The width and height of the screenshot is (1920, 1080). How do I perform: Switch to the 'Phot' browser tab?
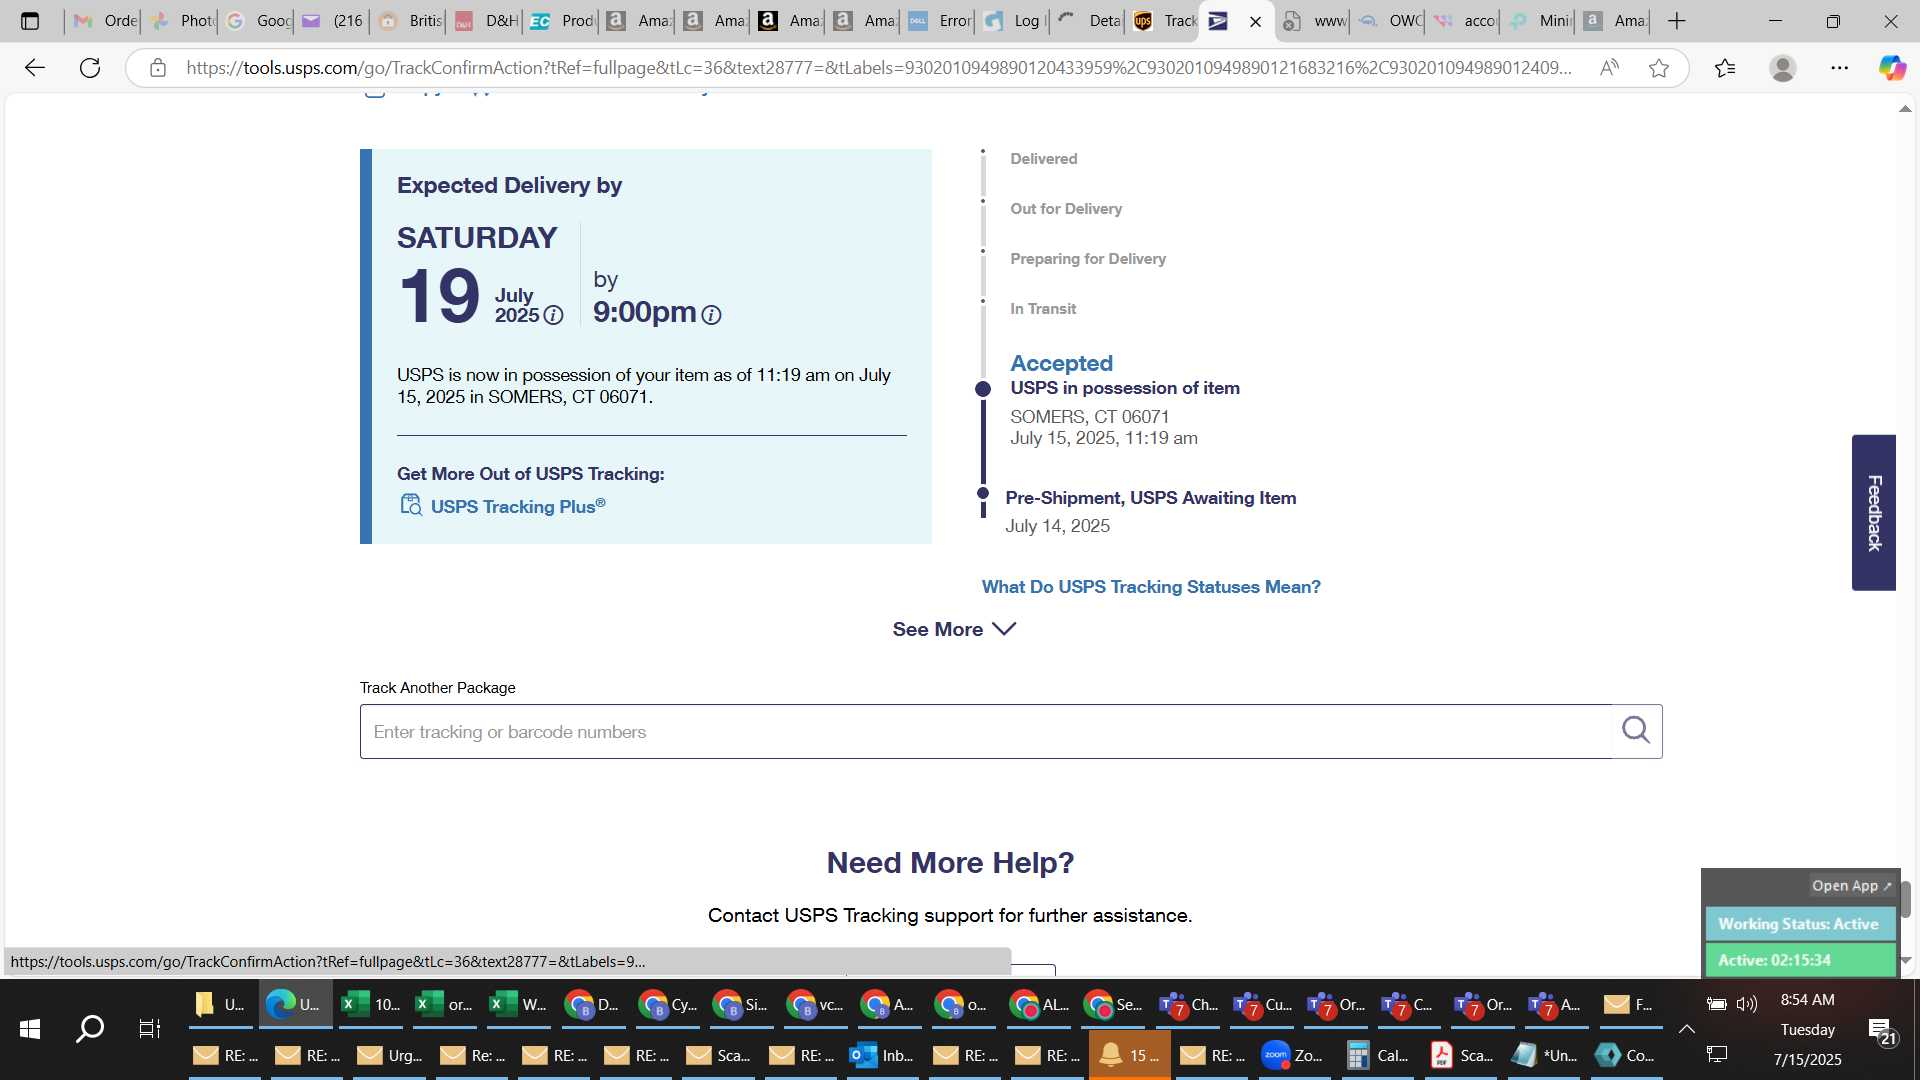(x=182, y=21)
